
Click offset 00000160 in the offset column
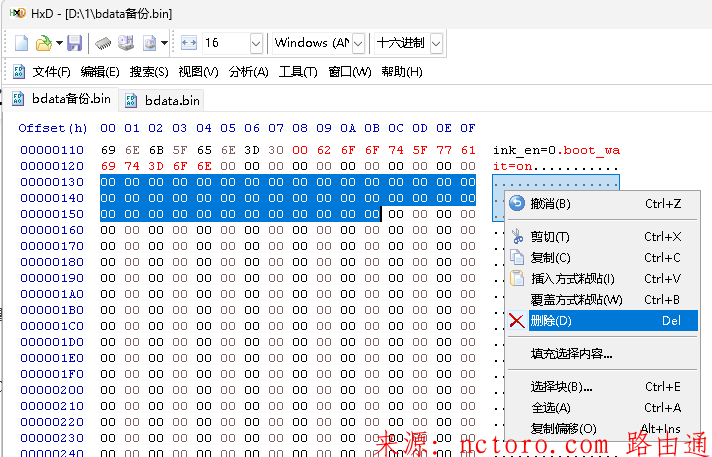point(52,230)
